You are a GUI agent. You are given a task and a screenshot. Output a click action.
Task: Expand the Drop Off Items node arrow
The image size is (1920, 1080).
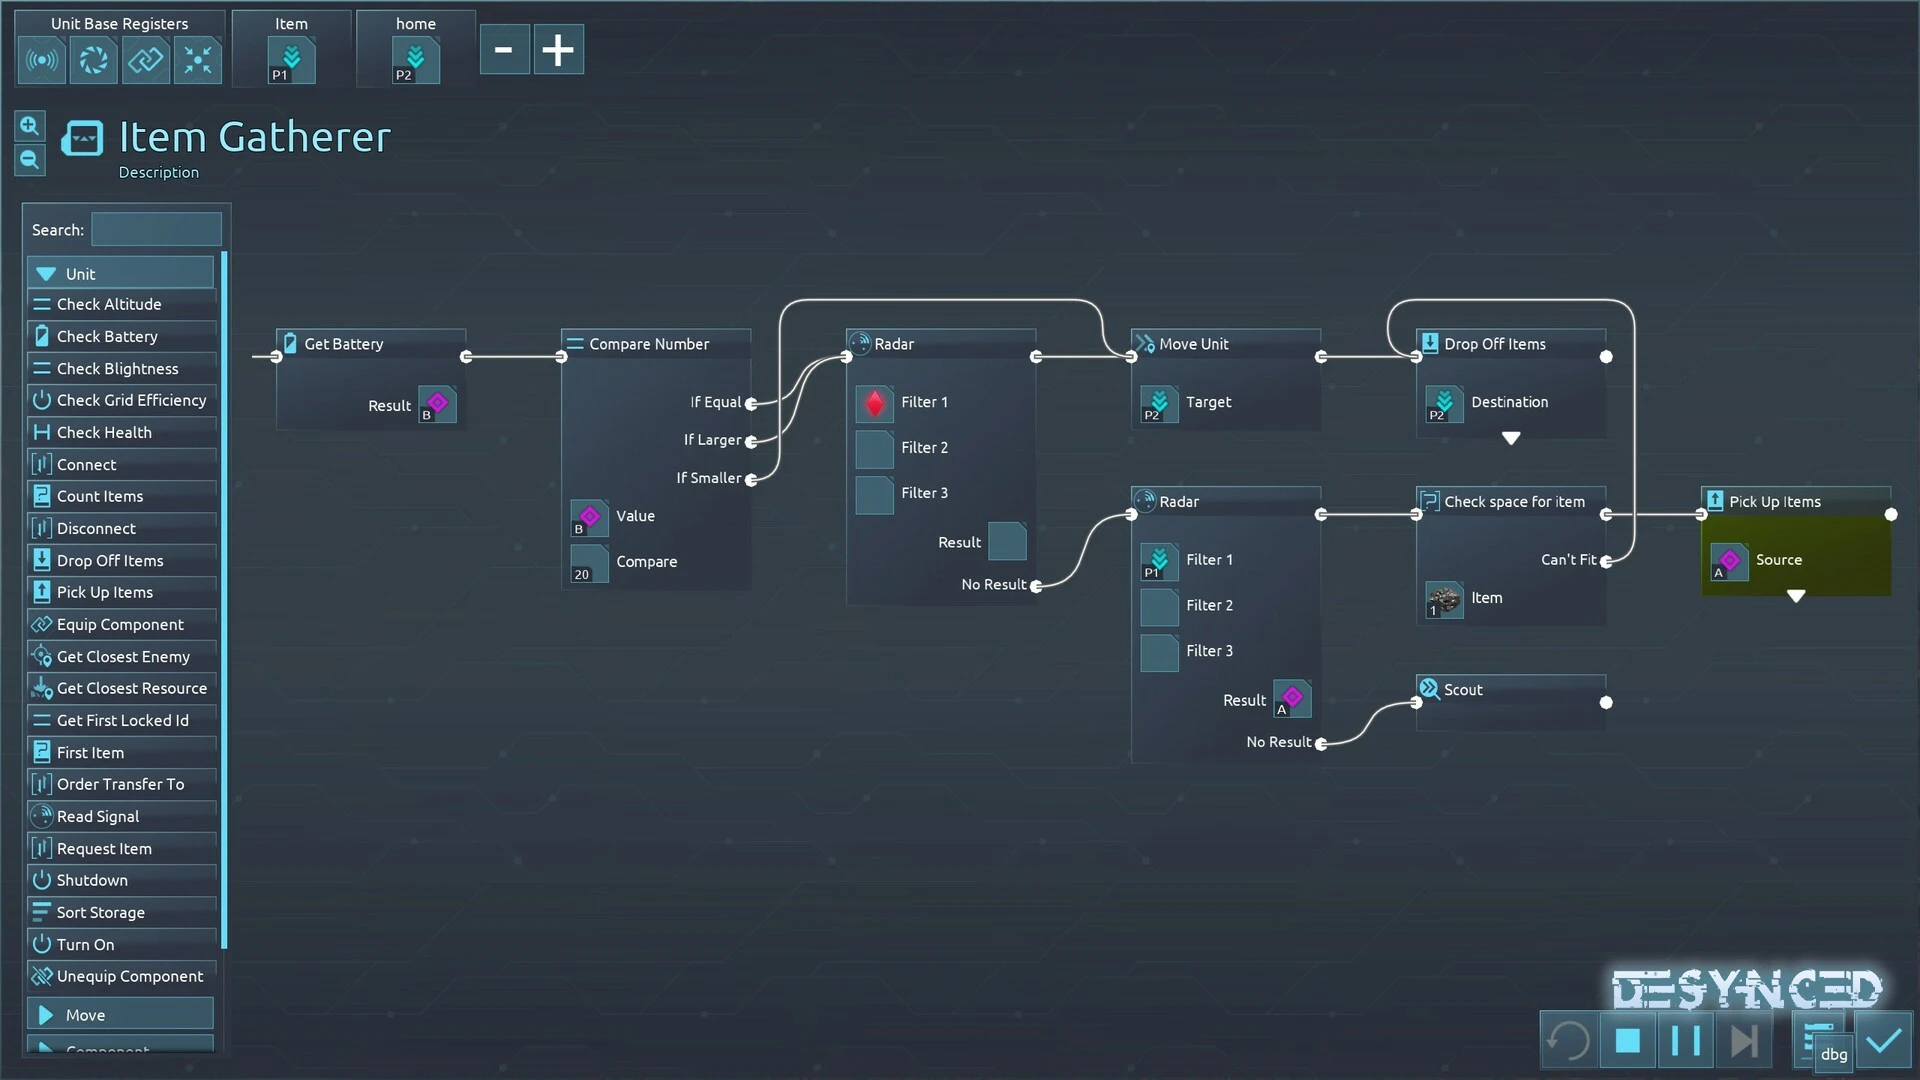1511,438
